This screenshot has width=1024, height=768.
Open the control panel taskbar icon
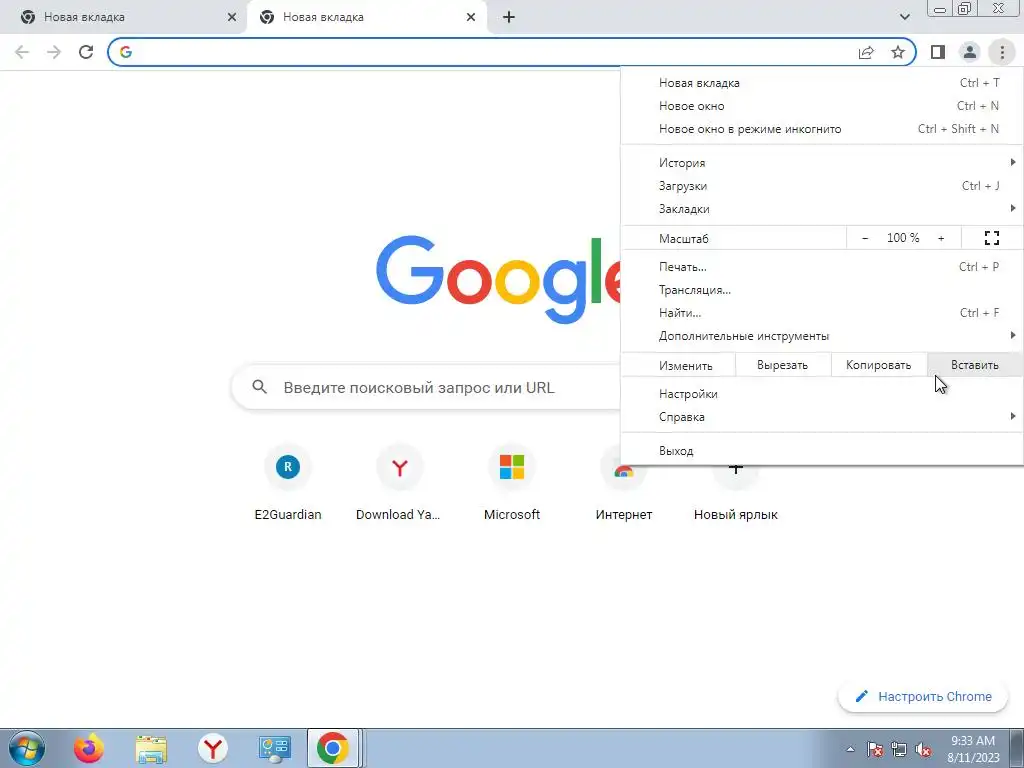tap(274, 748)
